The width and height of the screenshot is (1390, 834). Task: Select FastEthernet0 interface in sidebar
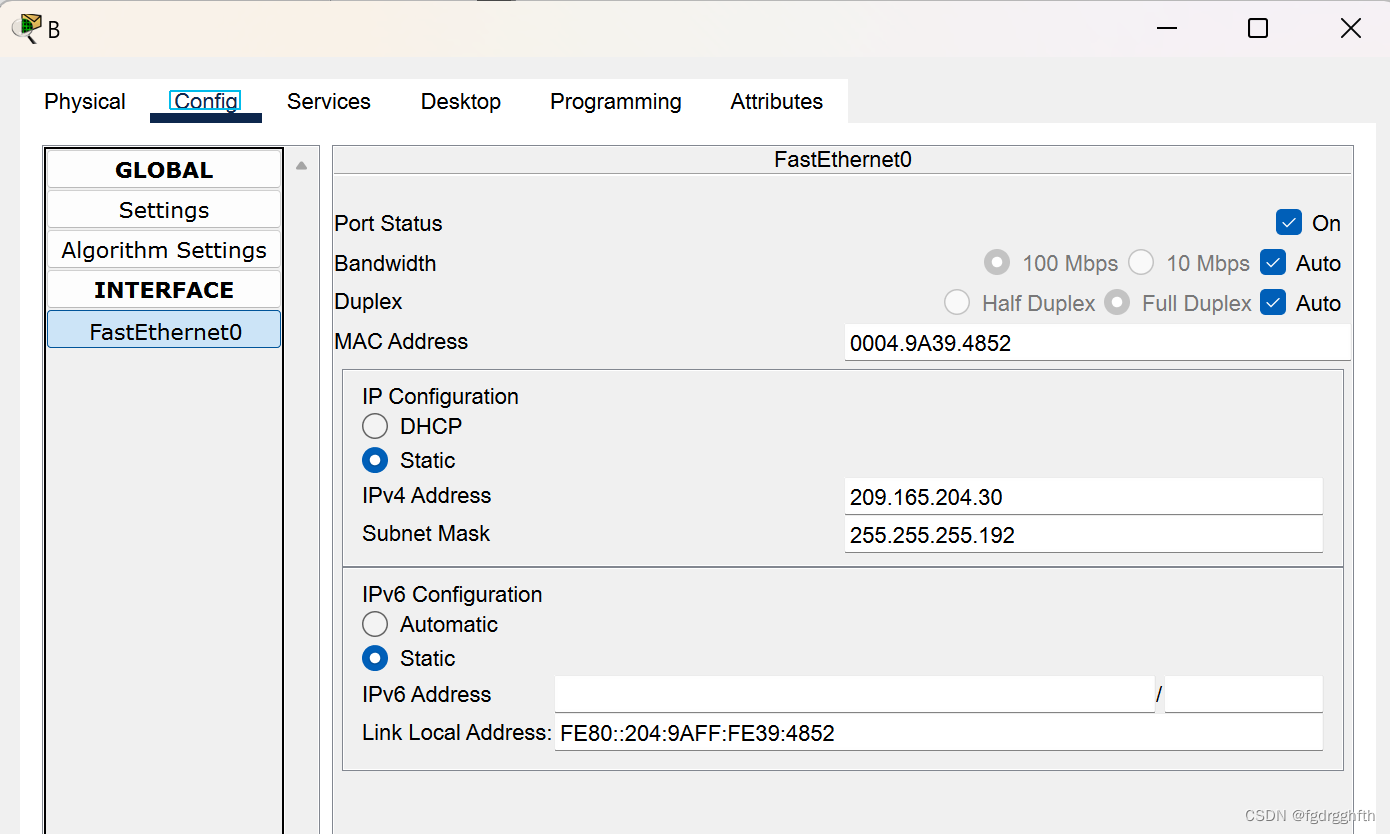pos(164,331)
